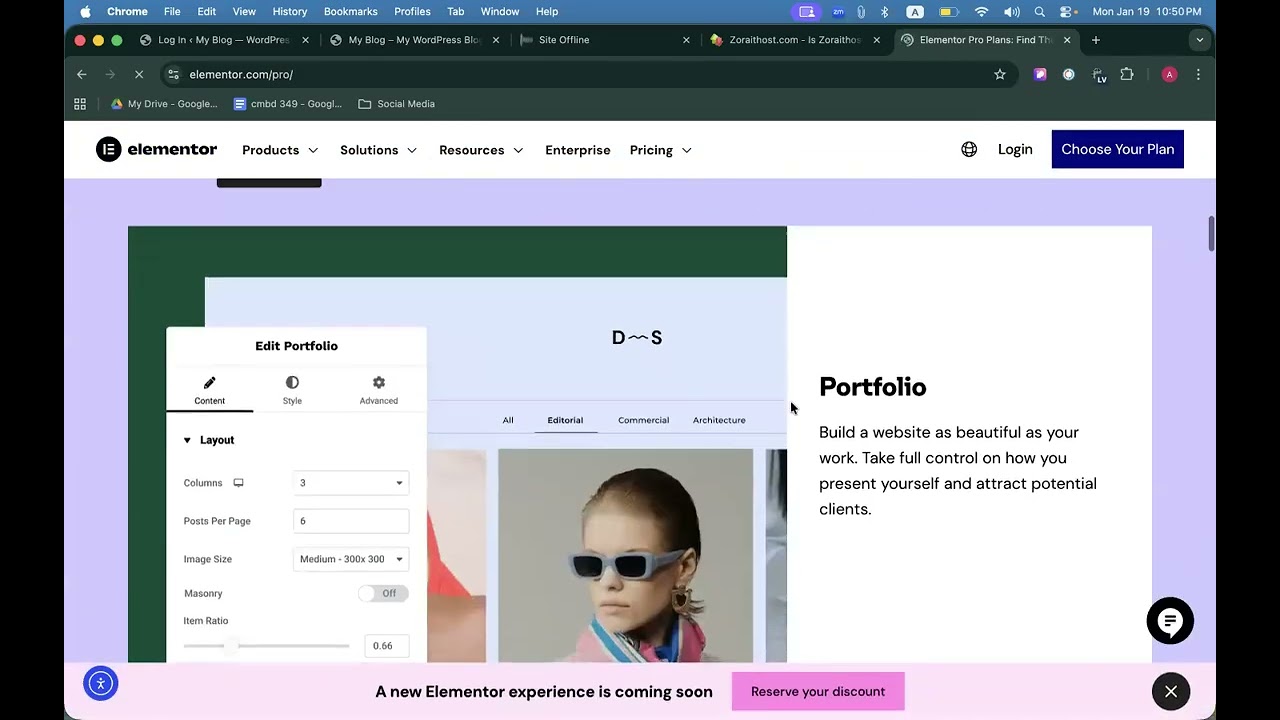
Task: Expand the Products menu
Action: point(280,150)
